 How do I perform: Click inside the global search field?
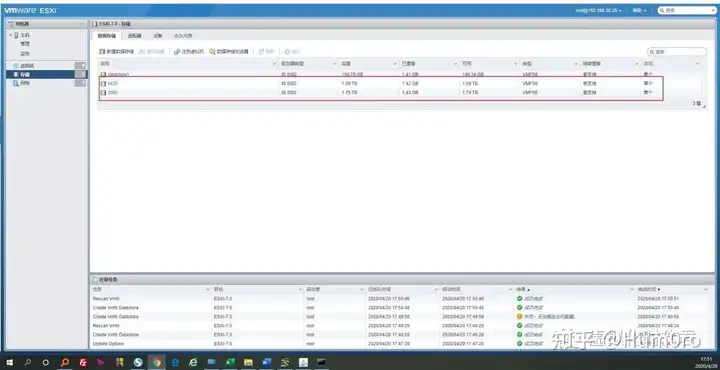pyautogui.click(x=687, y=10)
